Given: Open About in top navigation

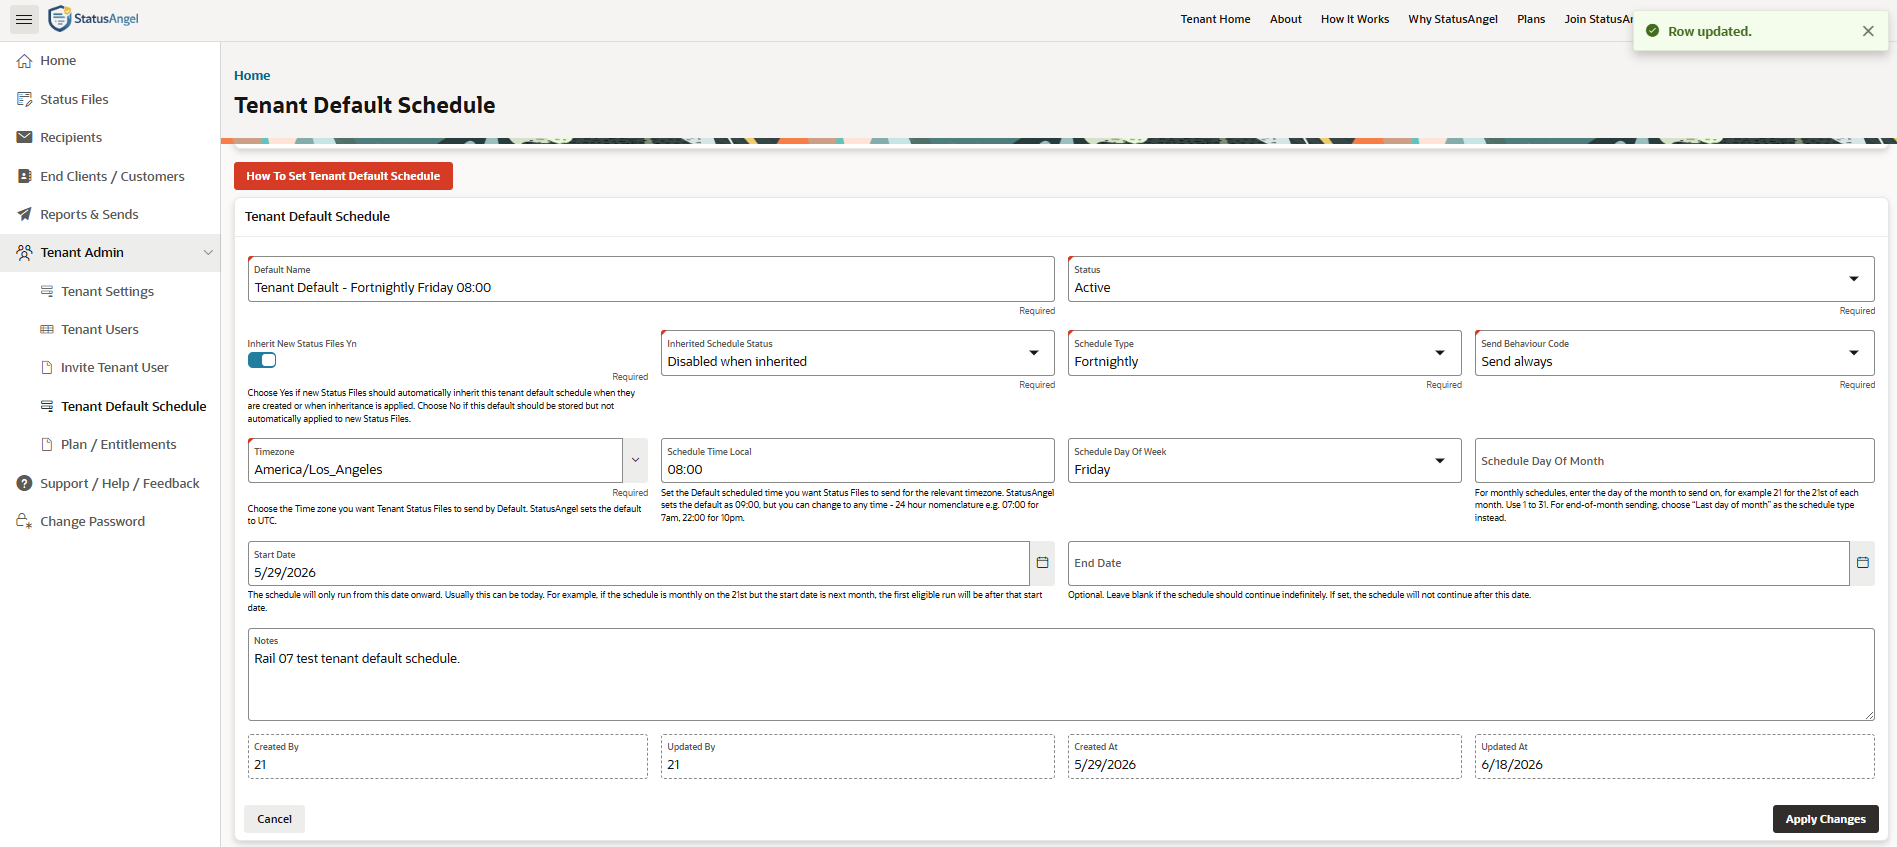Looking at the screenshot, I should (1286, 19).
